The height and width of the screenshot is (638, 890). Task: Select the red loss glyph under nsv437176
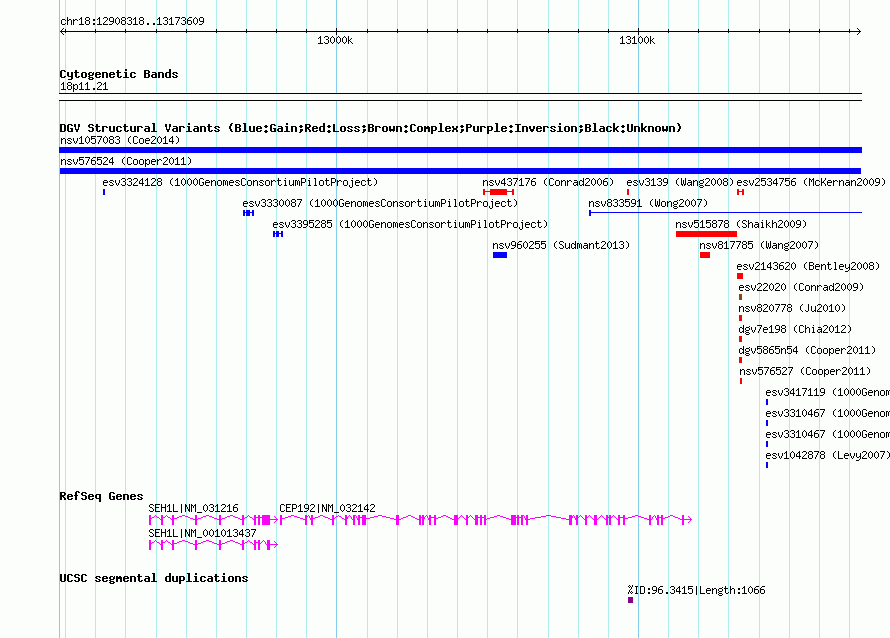(x=498, y=192)
